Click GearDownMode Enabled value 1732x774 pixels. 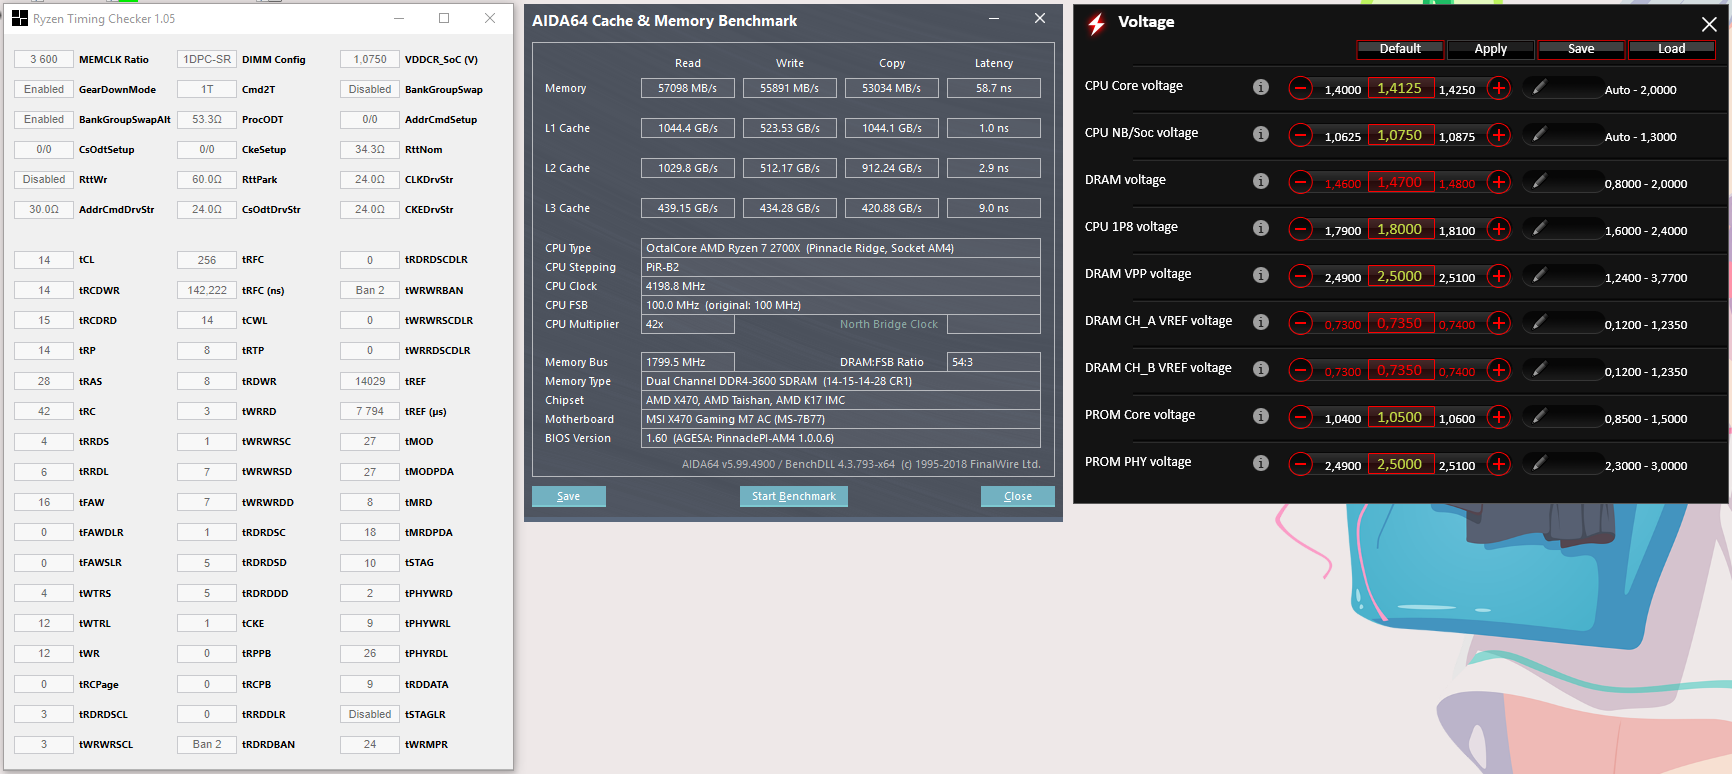pyautogui.click(x=44, y=89)
